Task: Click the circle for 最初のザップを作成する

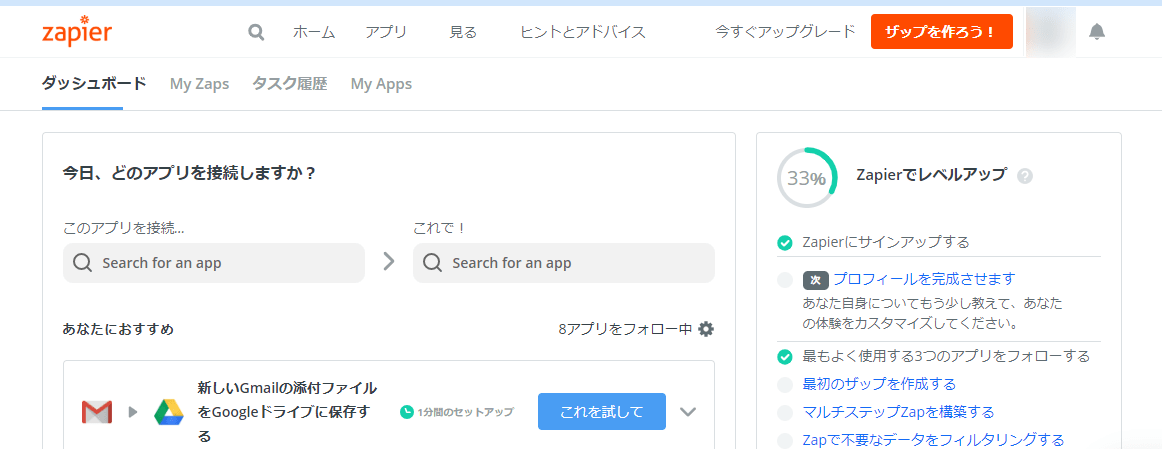Action: [785, 385]
